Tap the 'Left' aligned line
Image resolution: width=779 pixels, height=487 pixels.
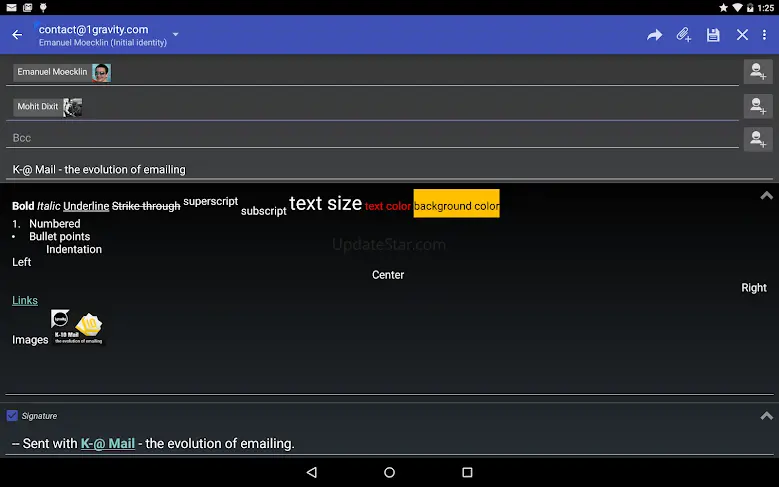click(21, 262)
